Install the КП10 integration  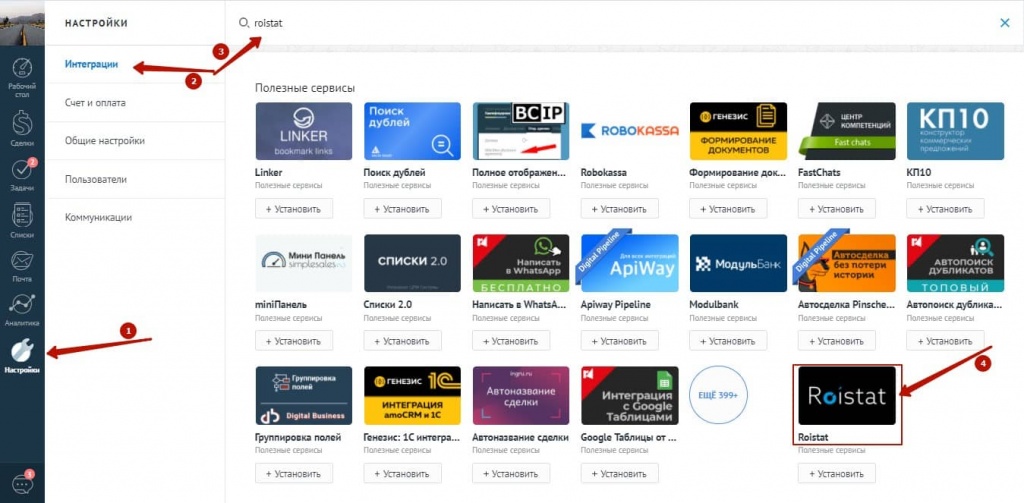pos(946,209)
